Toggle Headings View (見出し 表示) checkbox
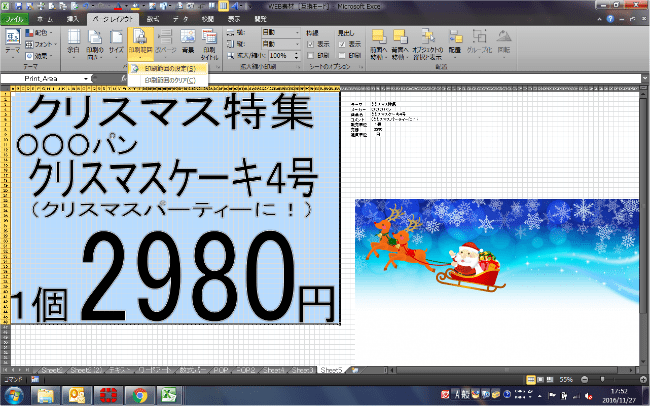 point(342,44)
